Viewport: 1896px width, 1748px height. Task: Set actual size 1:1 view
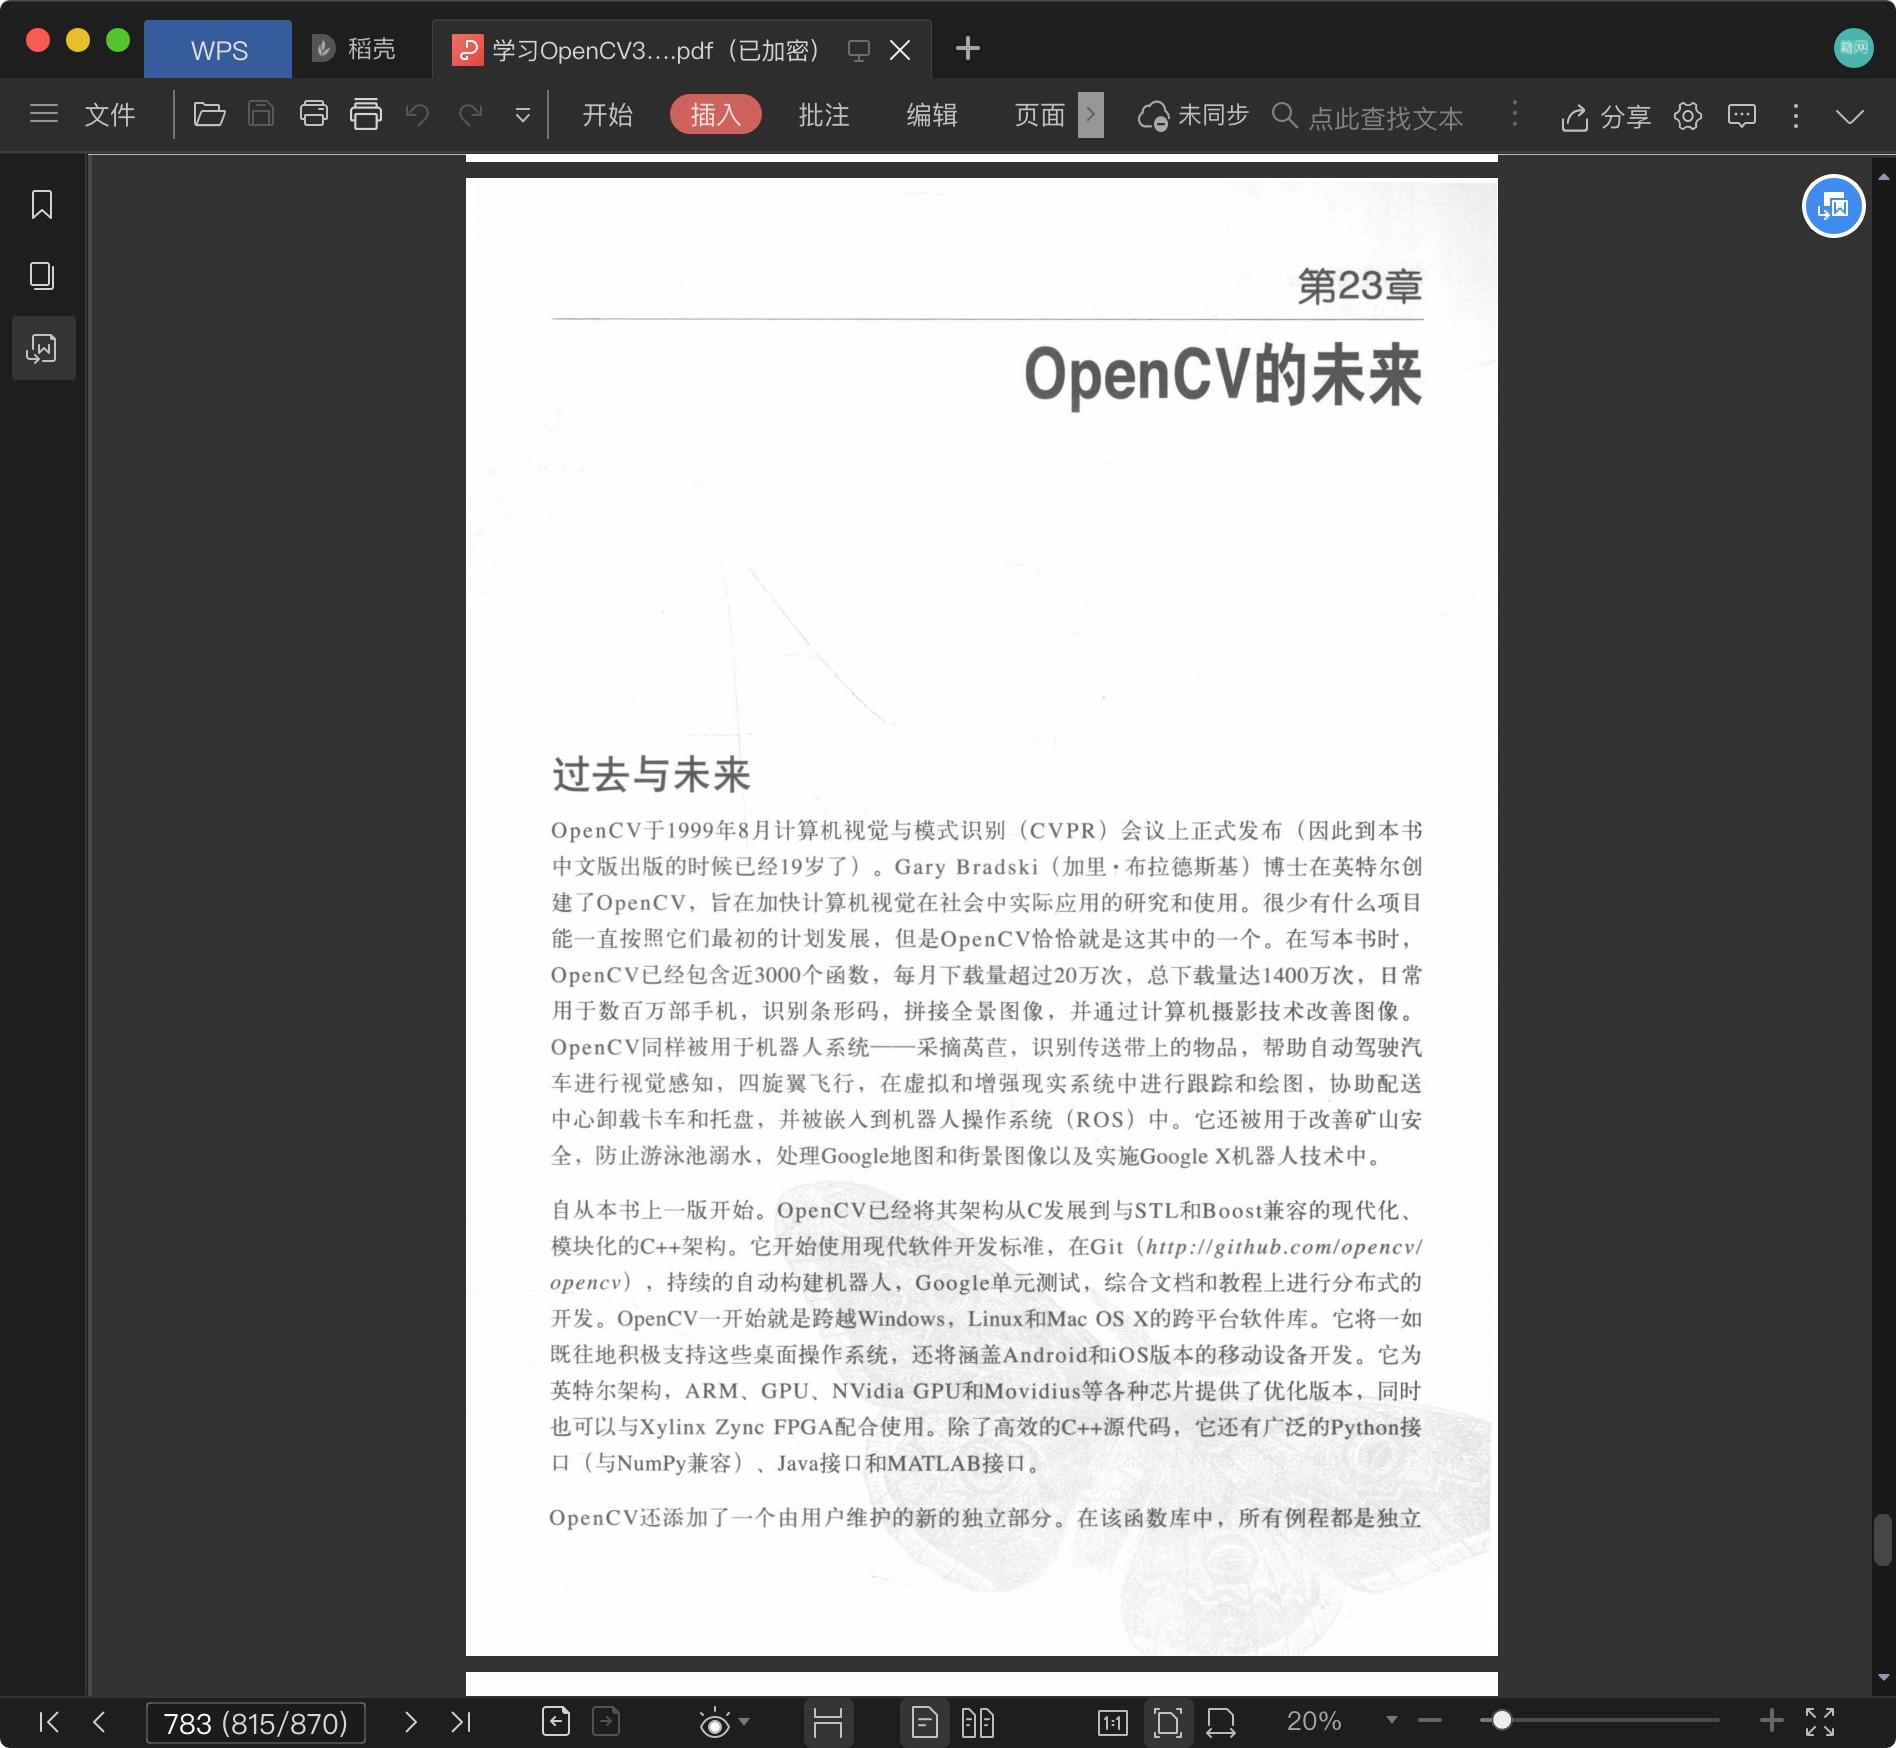click(1113, 1722)
